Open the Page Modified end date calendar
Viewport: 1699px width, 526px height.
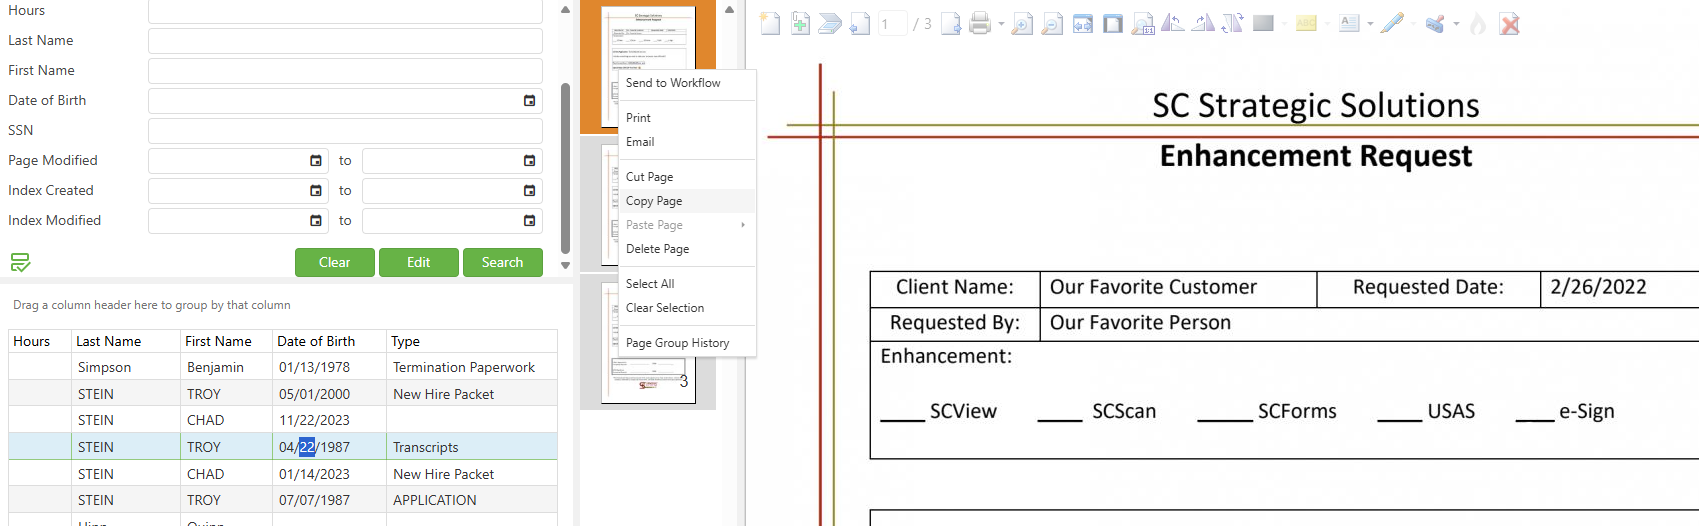click(529, 161)
